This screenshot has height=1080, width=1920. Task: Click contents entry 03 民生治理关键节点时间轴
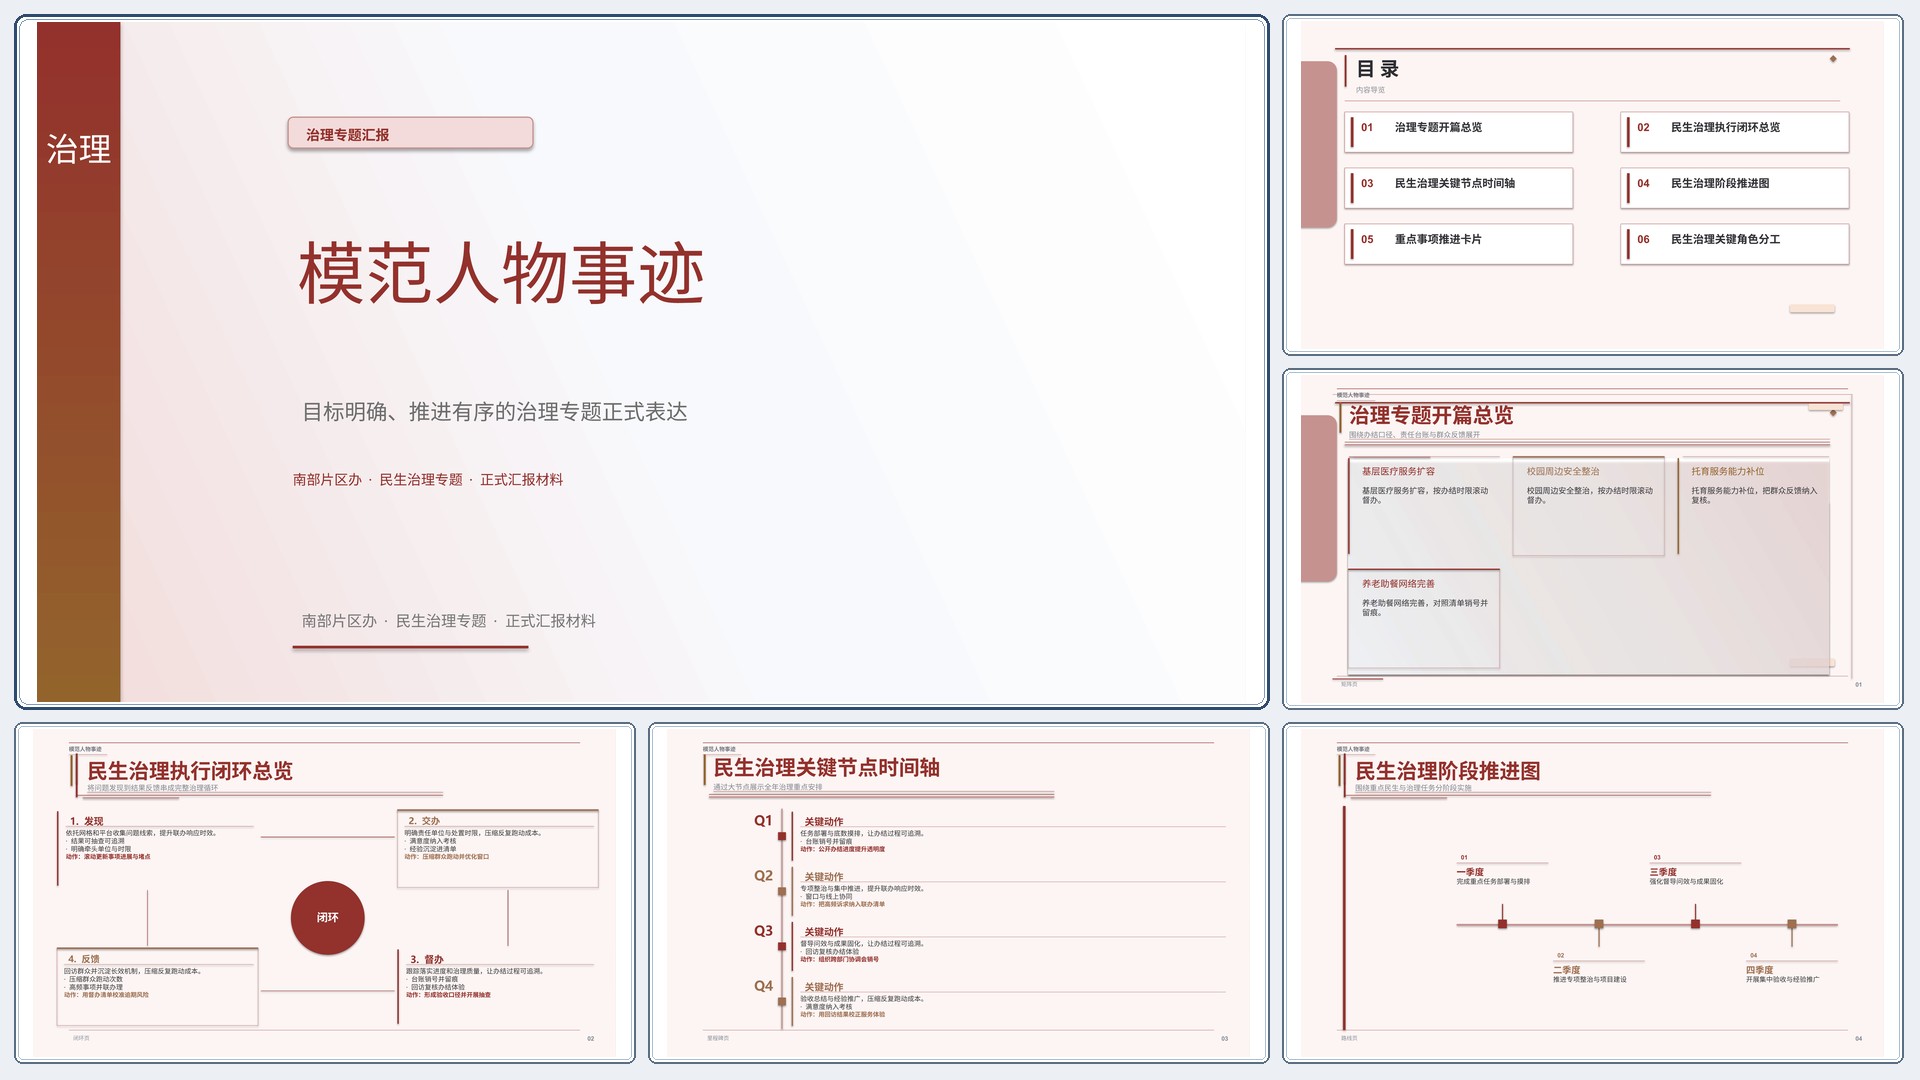coord(1459,187)
